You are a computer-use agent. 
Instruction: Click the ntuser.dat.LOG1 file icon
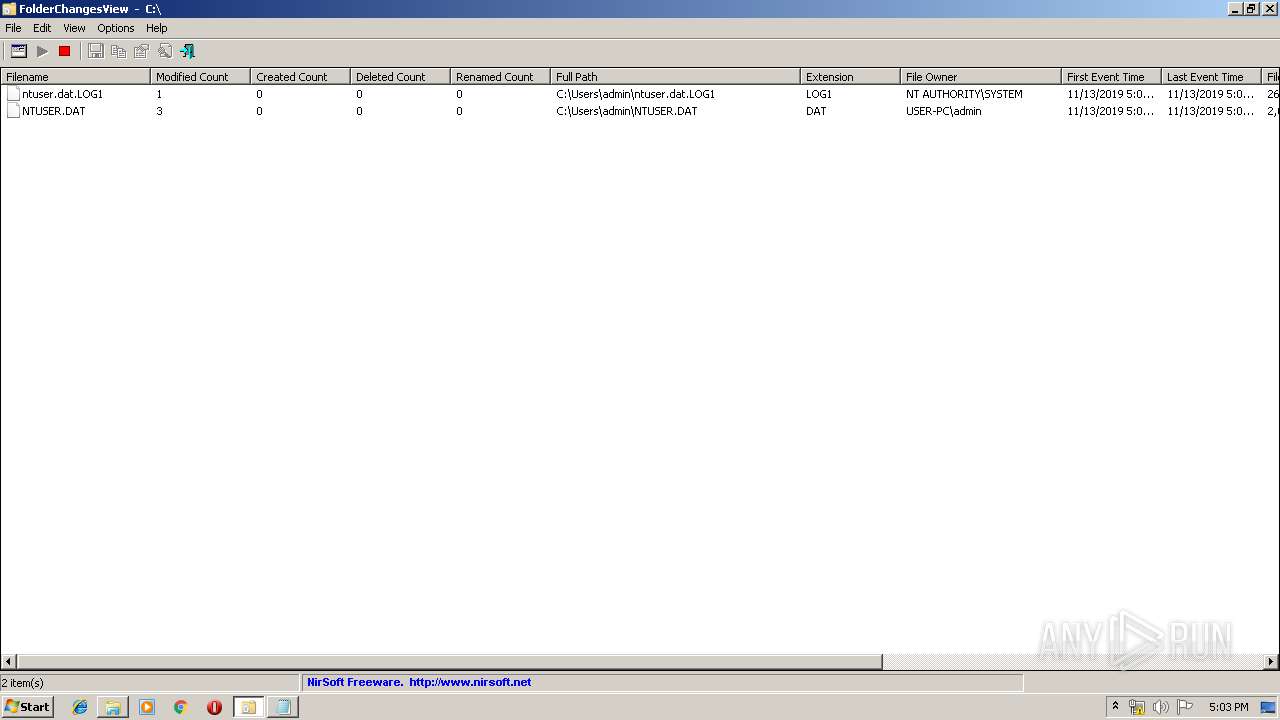coord(13,94)
